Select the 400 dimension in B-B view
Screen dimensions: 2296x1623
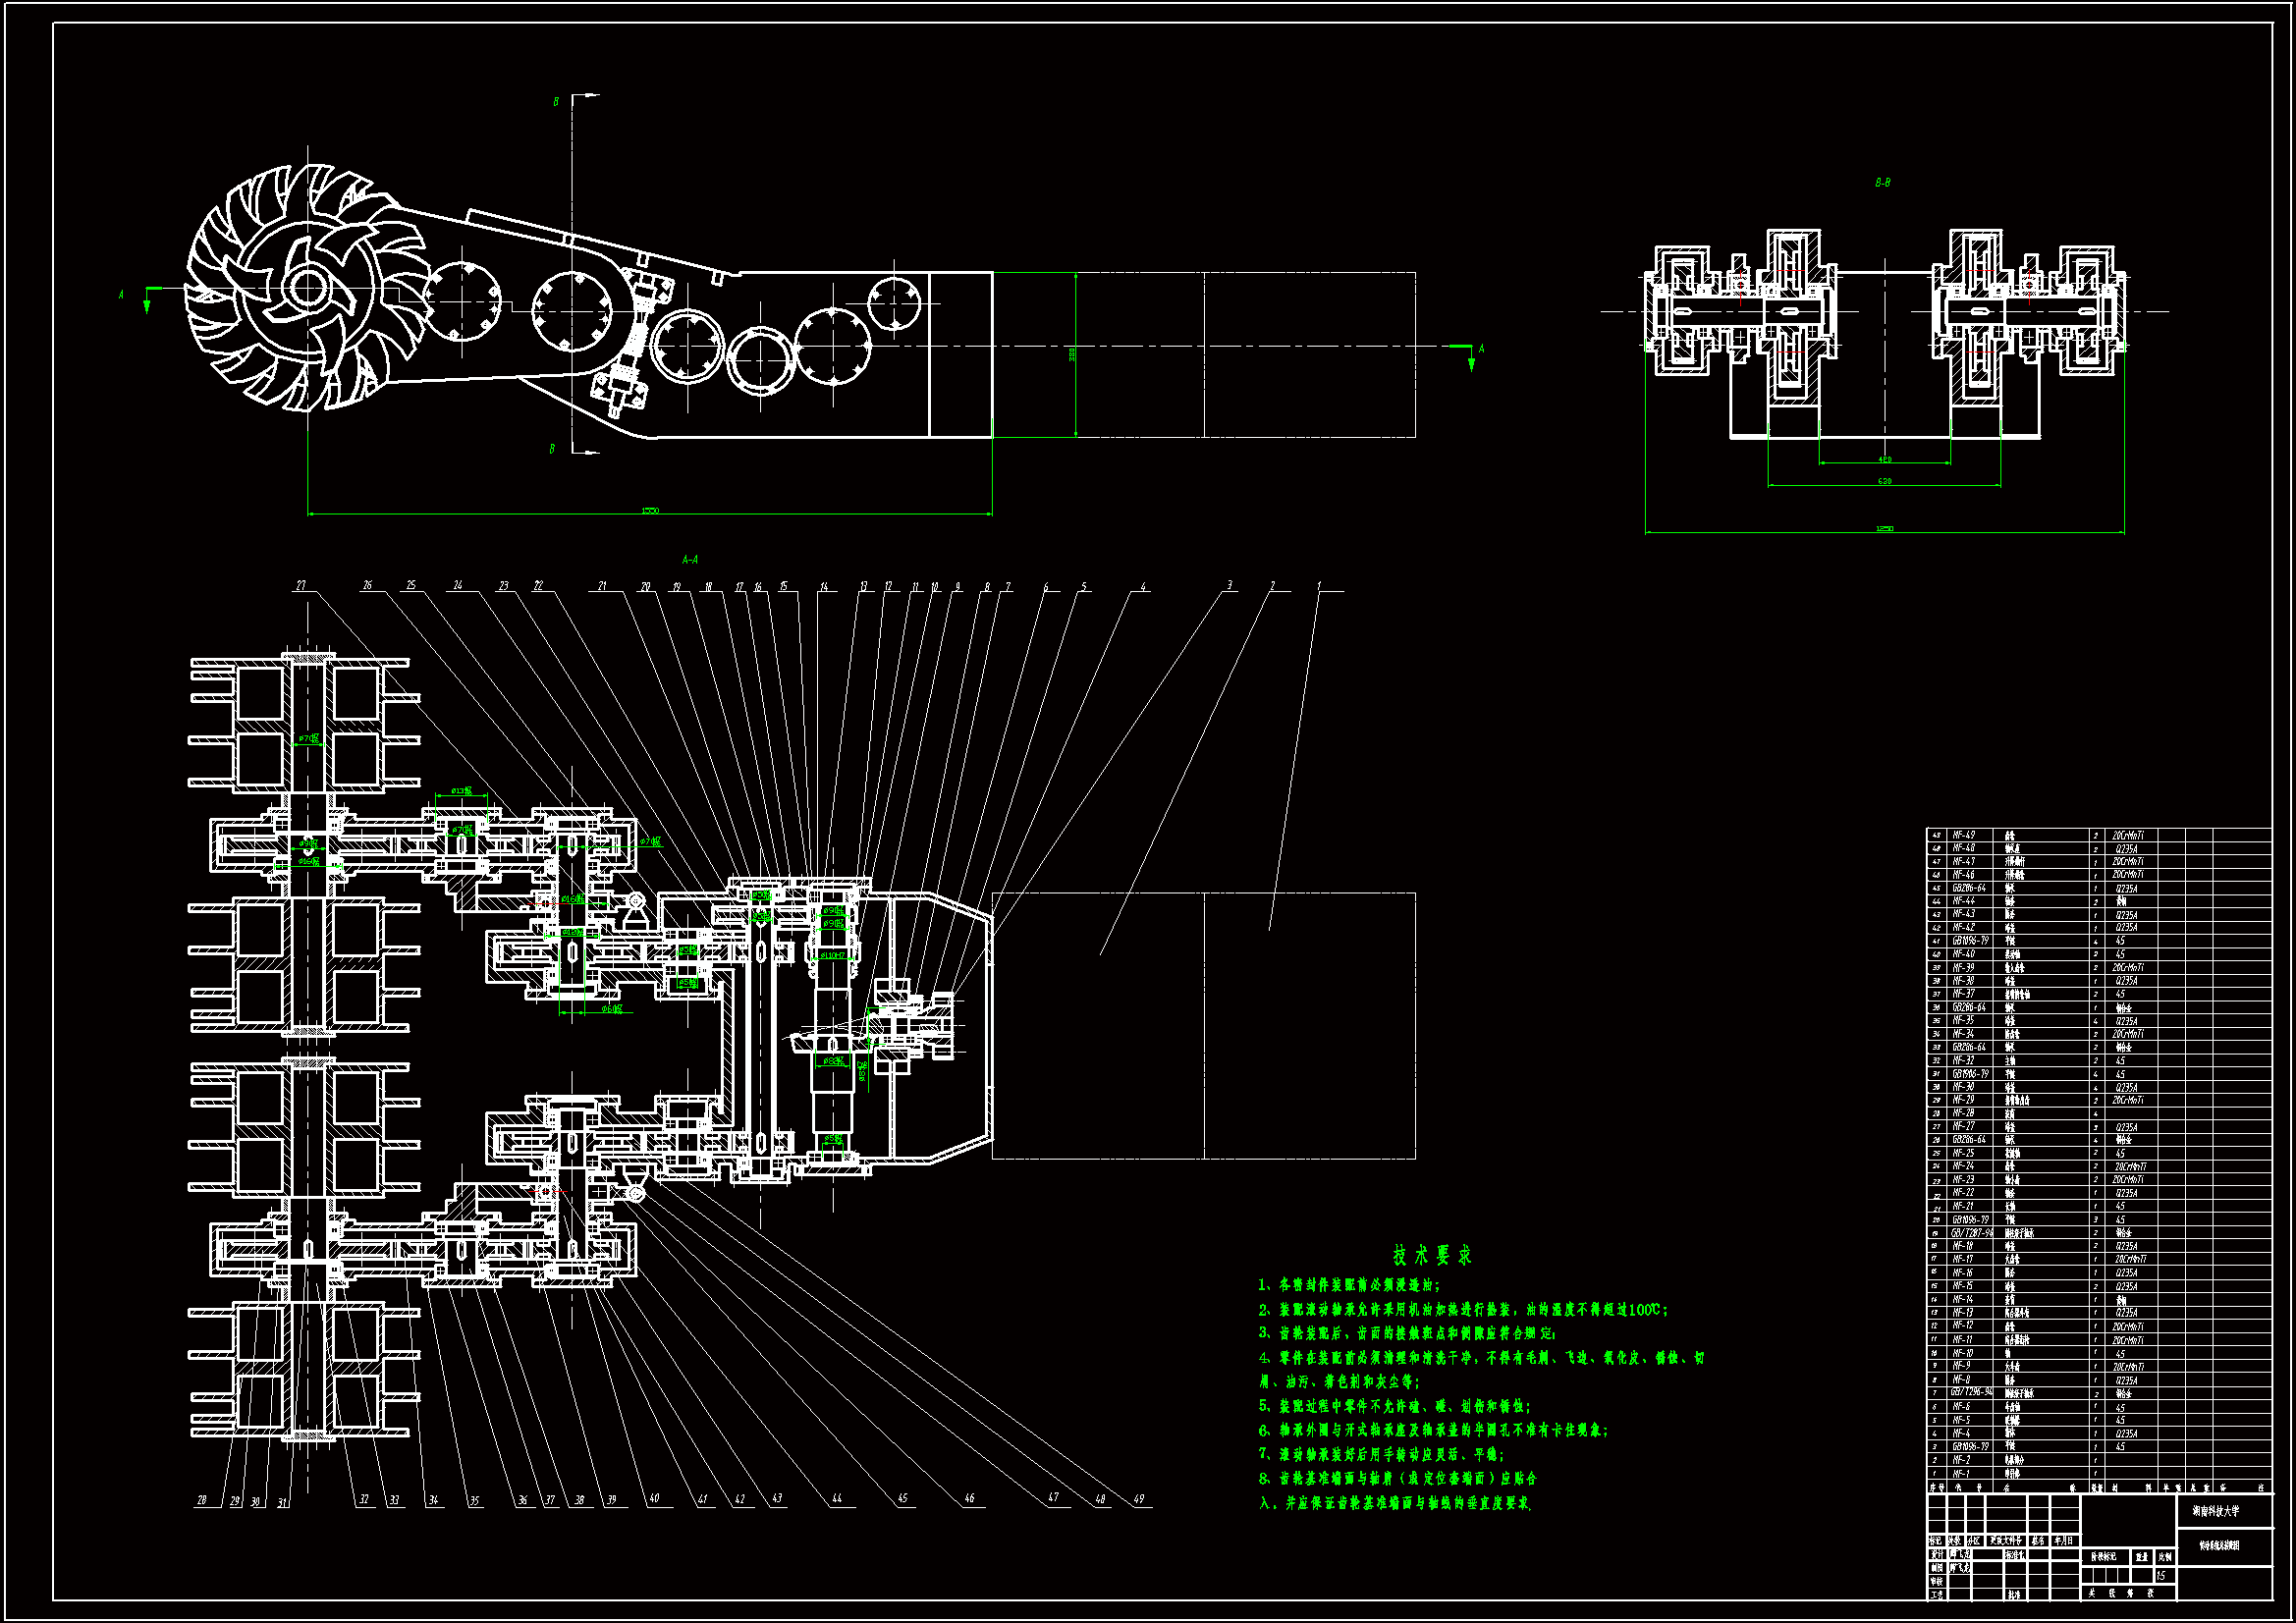click(x=1884, y=460)
